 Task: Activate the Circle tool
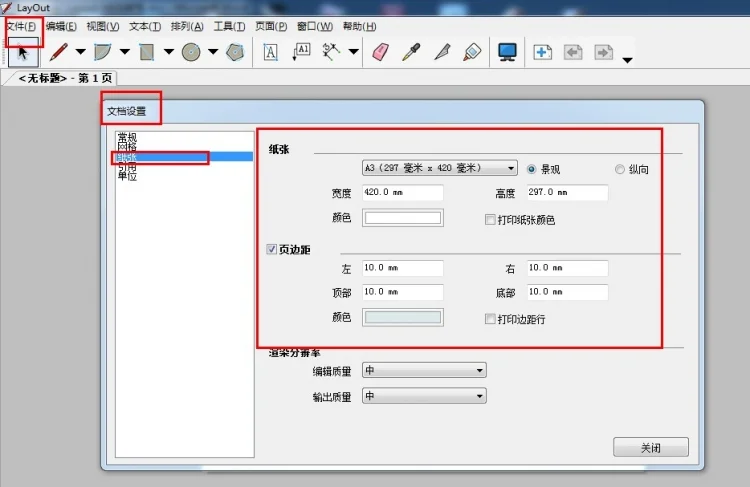[191, 52]
